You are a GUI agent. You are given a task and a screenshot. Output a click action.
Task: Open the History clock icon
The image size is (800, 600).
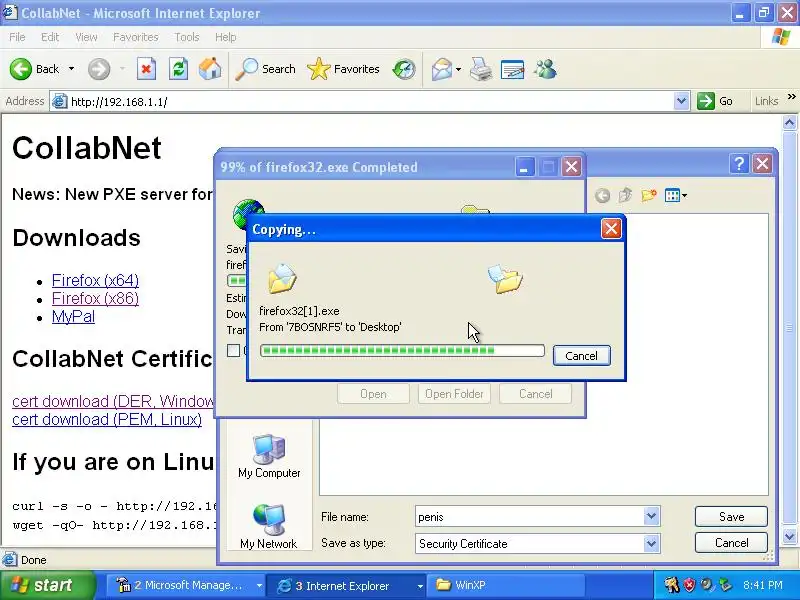coord(404,69)
